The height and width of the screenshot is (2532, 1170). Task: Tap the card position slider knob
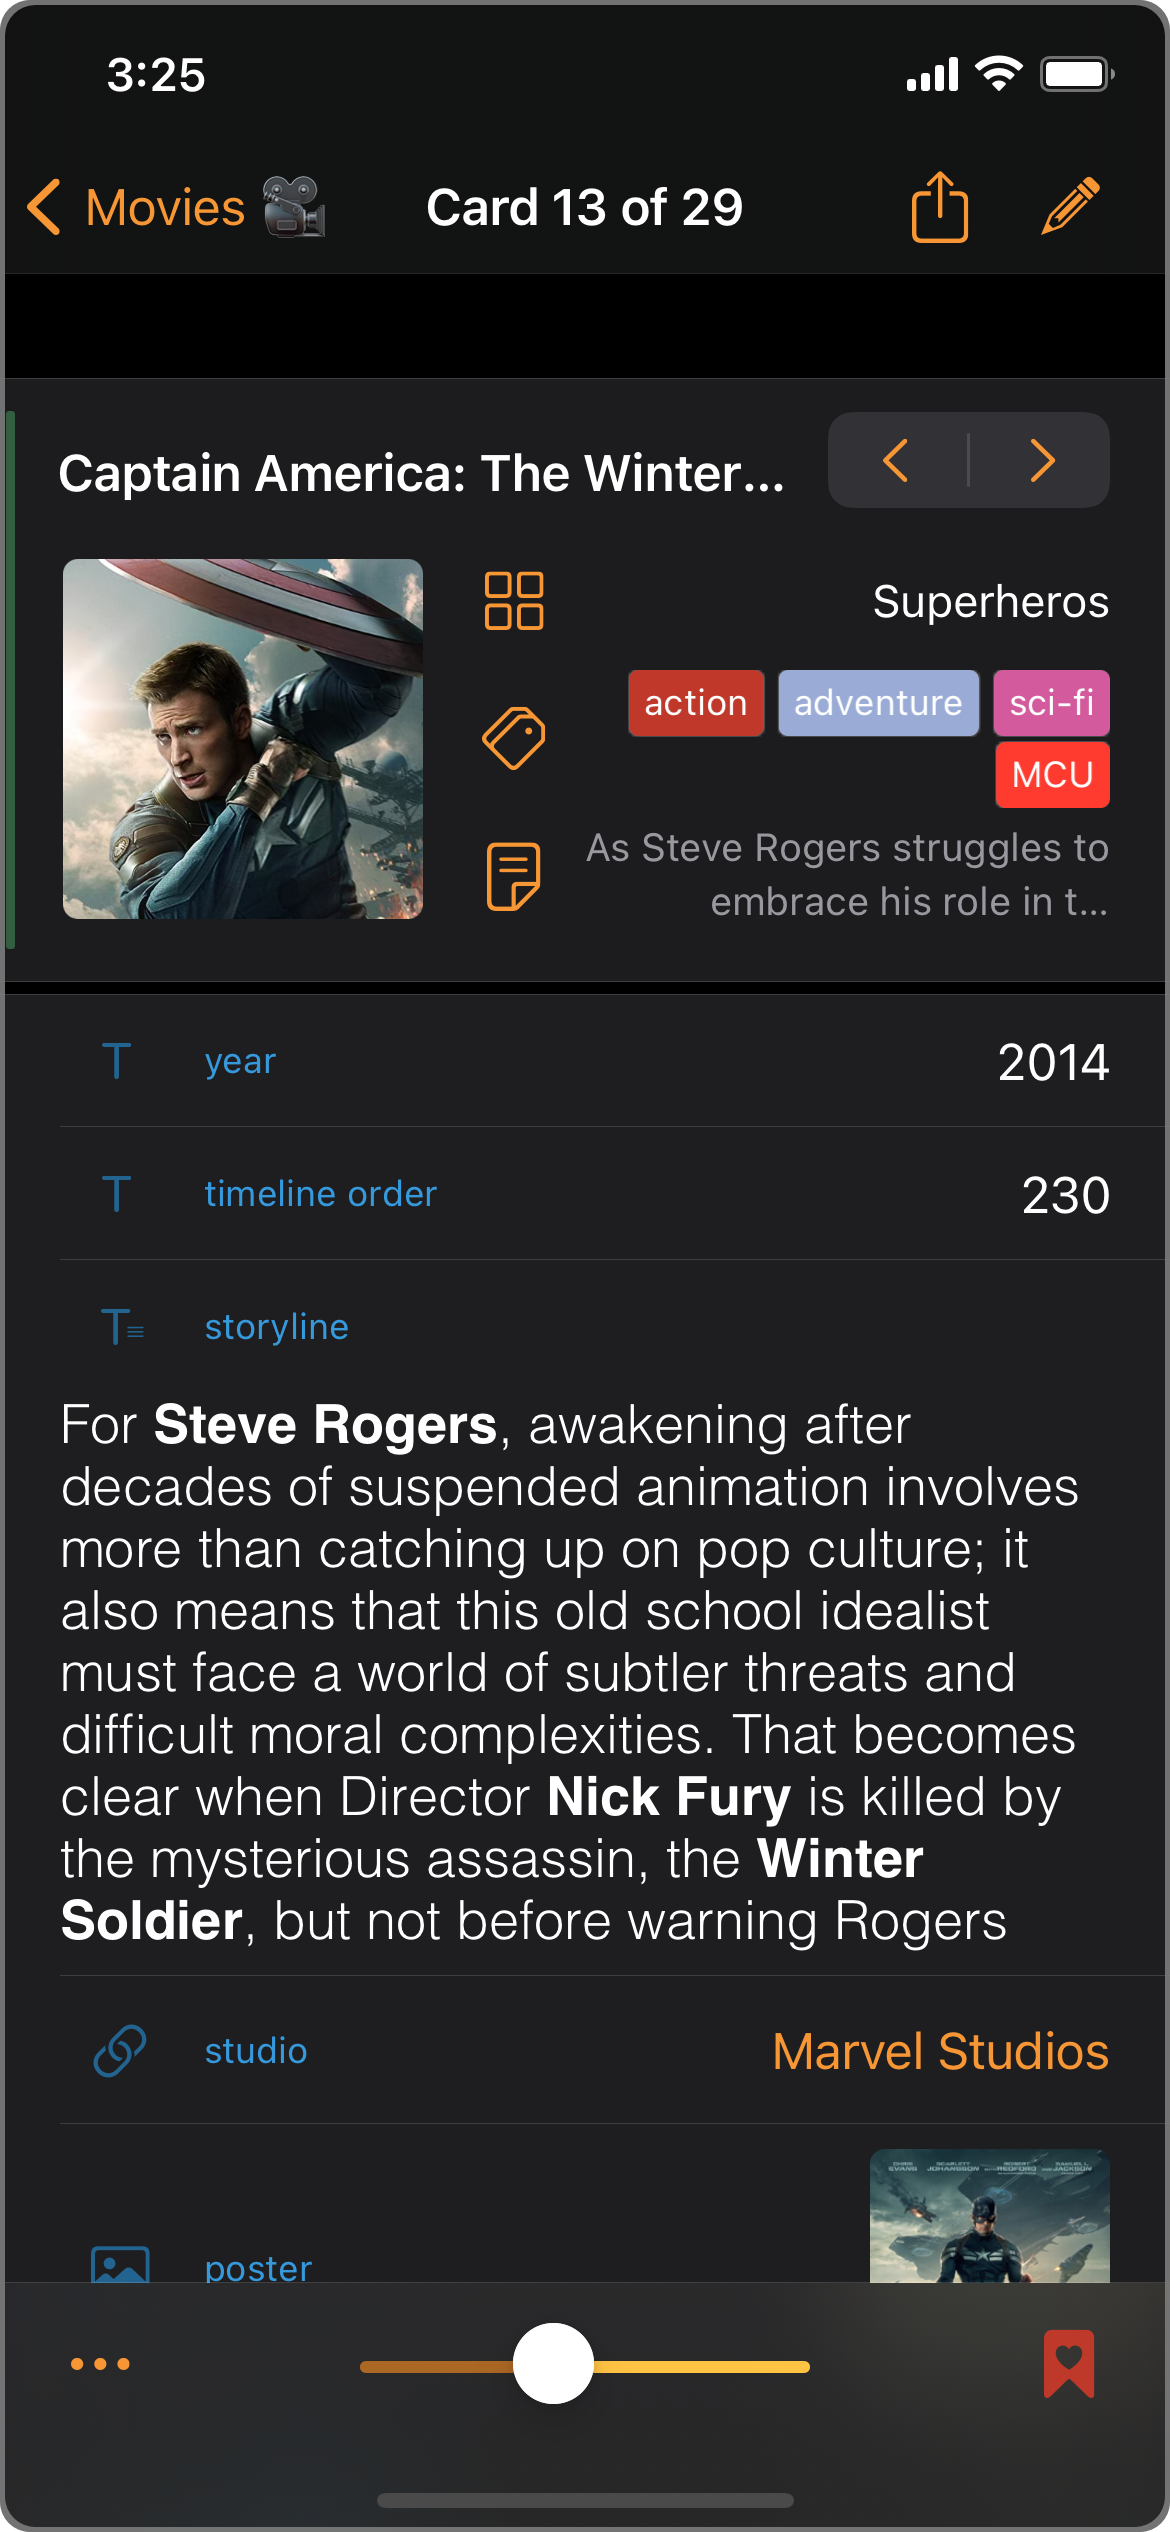pos(553,2364)
